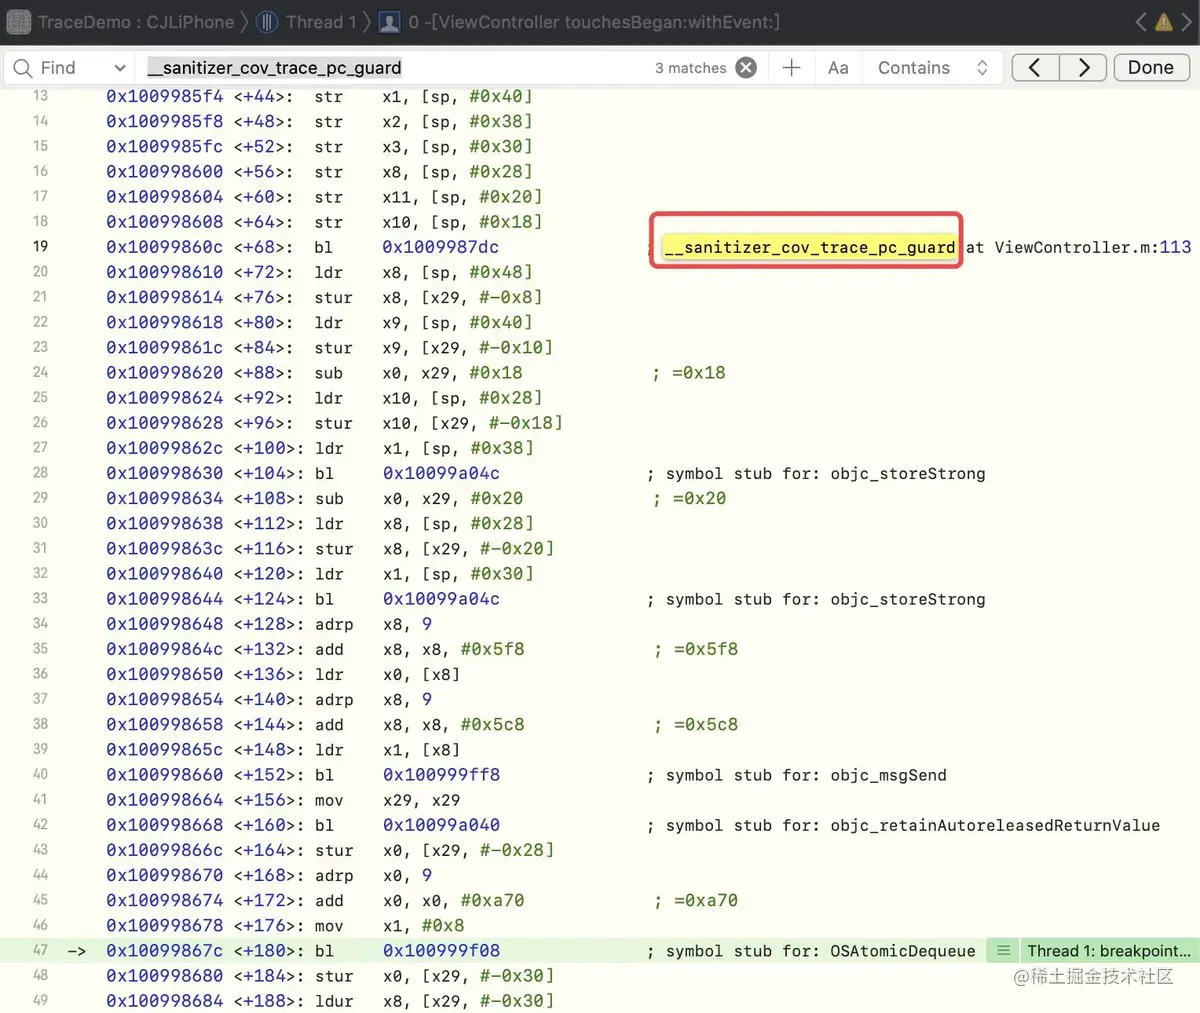Open the Contains match type dropdown
The width and height of the screenshot is (1200, 1013).
pyautogui.click(x=933, y=67)
